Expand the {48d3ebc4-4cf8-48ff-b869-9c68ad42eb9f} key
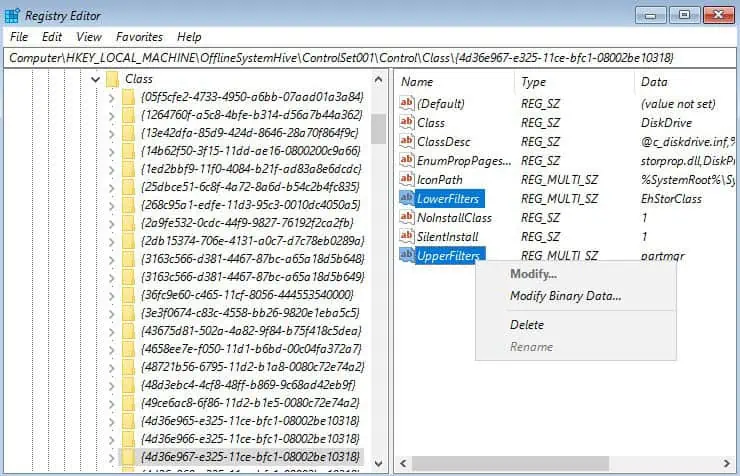 click(111, 385)
